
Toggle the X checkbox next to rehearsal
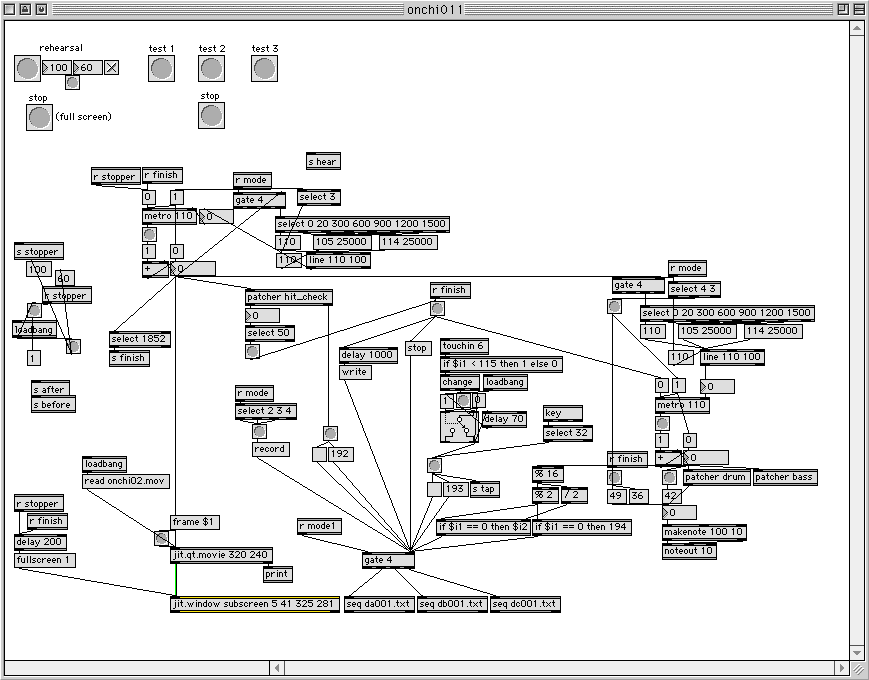[111, 68]
